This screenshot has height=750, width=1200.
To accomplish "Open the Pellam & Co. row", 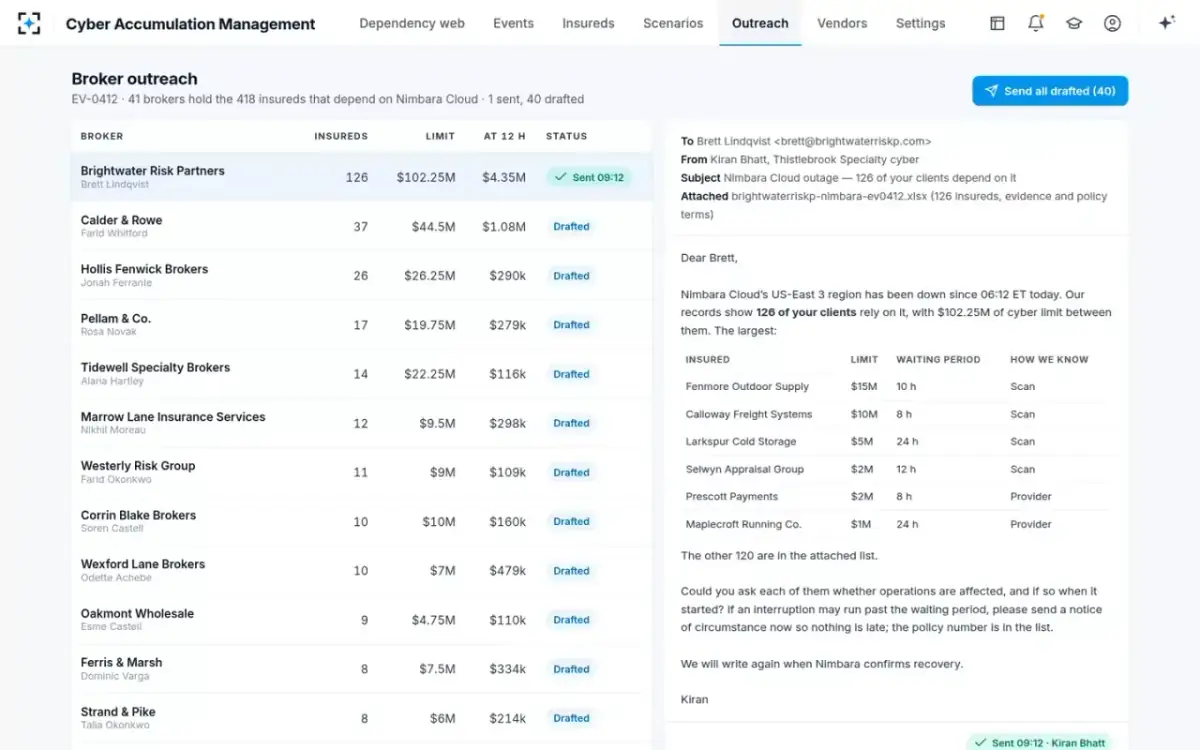I will (362, 324).
